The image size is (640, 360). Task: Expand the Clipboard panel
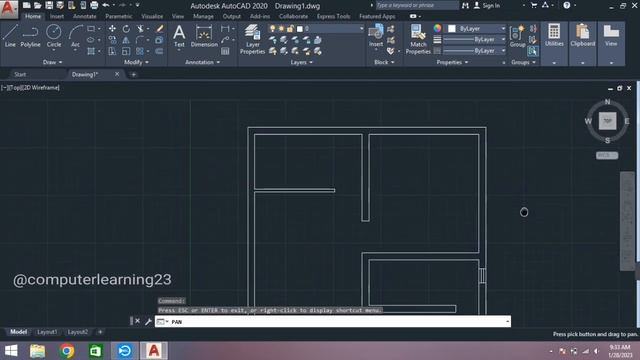[582, 63]
